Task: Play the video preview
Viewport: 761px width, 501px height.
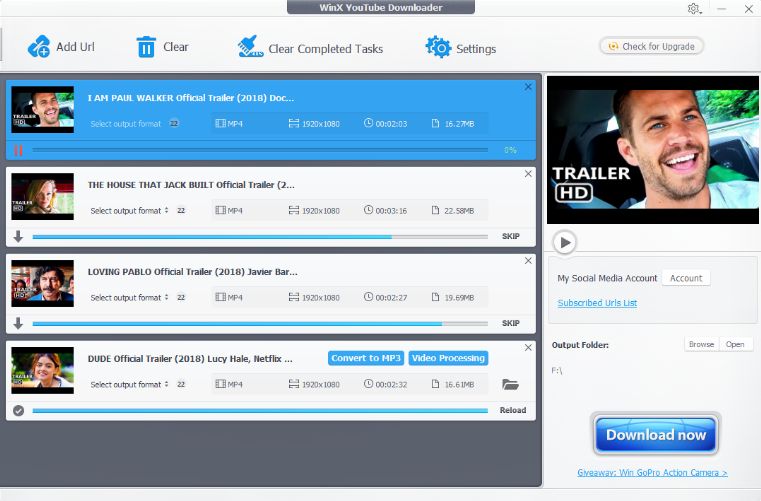Action: coord(564,241)
